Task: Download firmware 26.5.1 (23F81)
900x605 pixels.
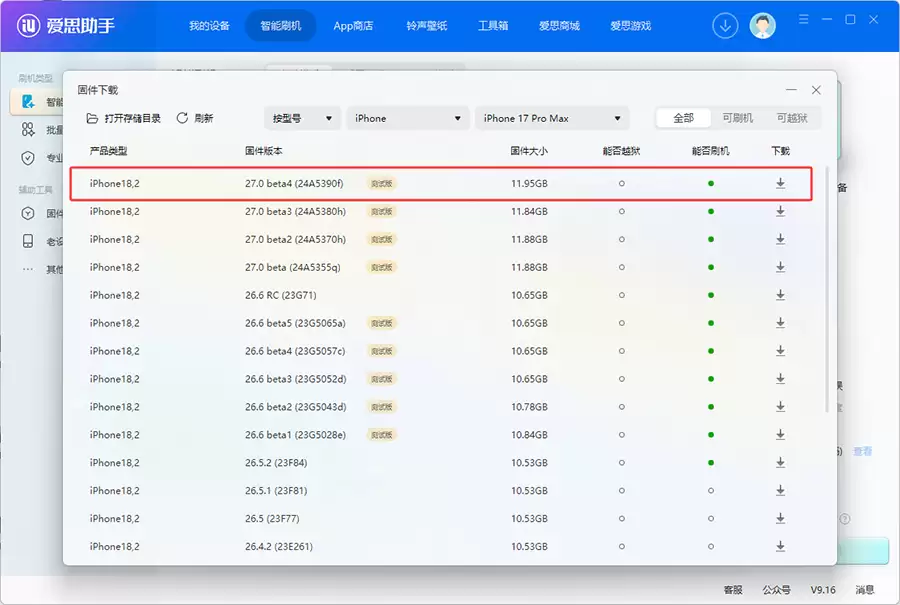Action: click(780, 491)
